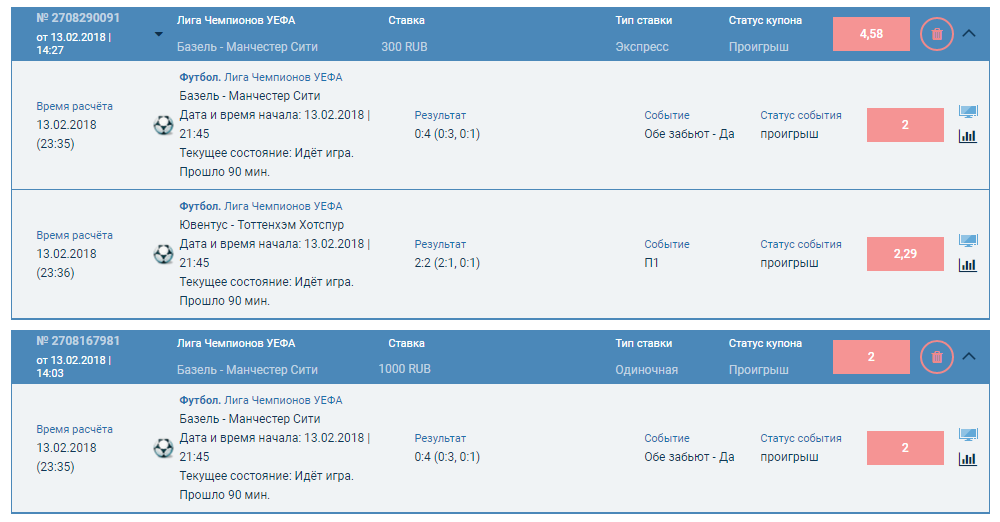Open statistics chart icon for Ювентус - Тоттенхэм
Image resolution: width=1000 pixels, height=522 pixels.
click(x=967, y=265)
